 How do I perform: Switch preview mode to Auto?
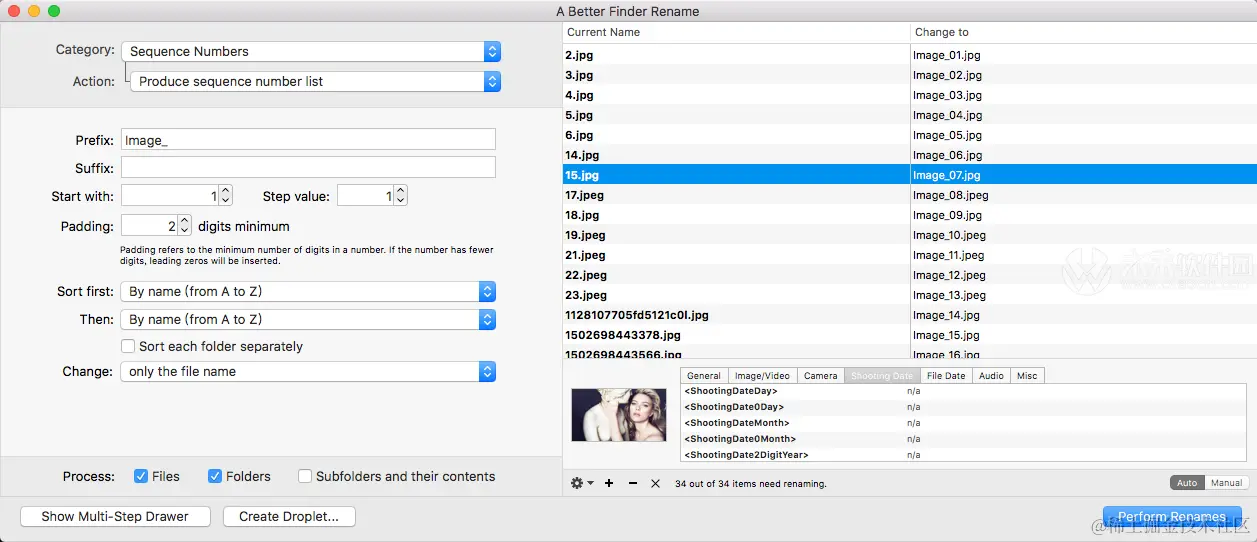click(1187, 483)
